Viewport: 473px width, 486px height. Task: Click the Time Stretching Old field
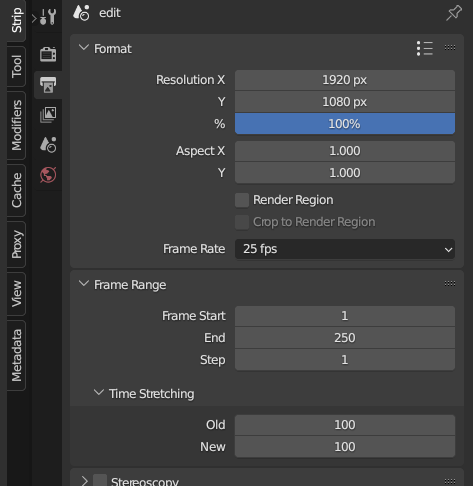tap(345, 425)
